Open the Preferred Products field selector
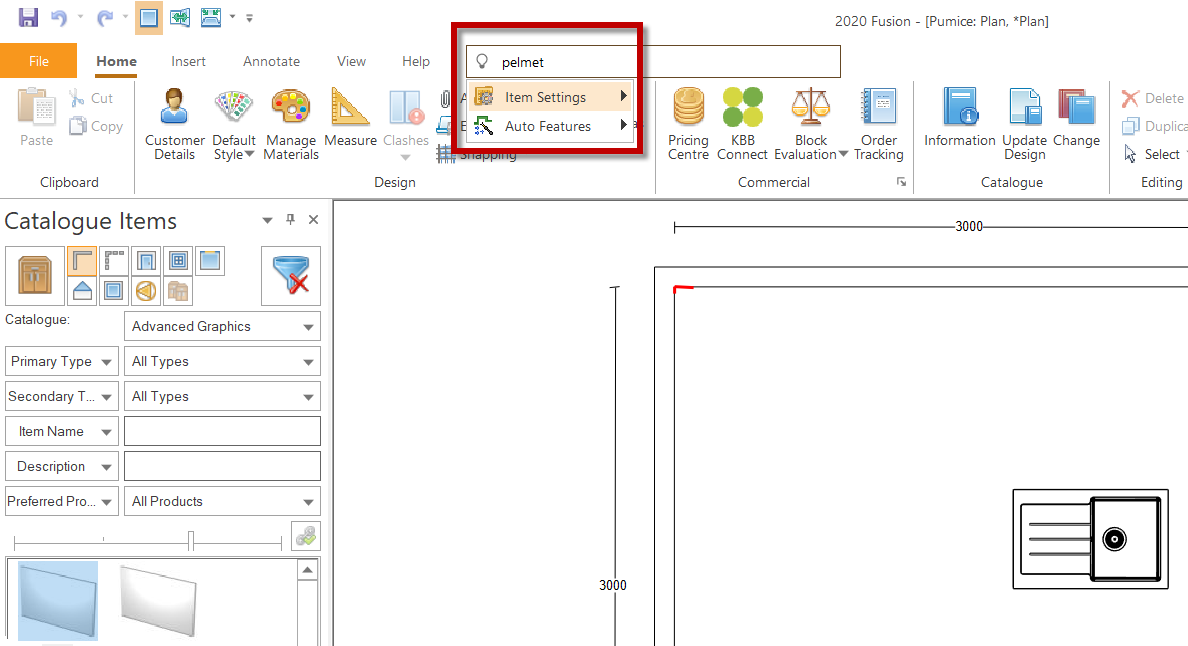Viewport: 1188px width, 646px height. coord(62,501)
